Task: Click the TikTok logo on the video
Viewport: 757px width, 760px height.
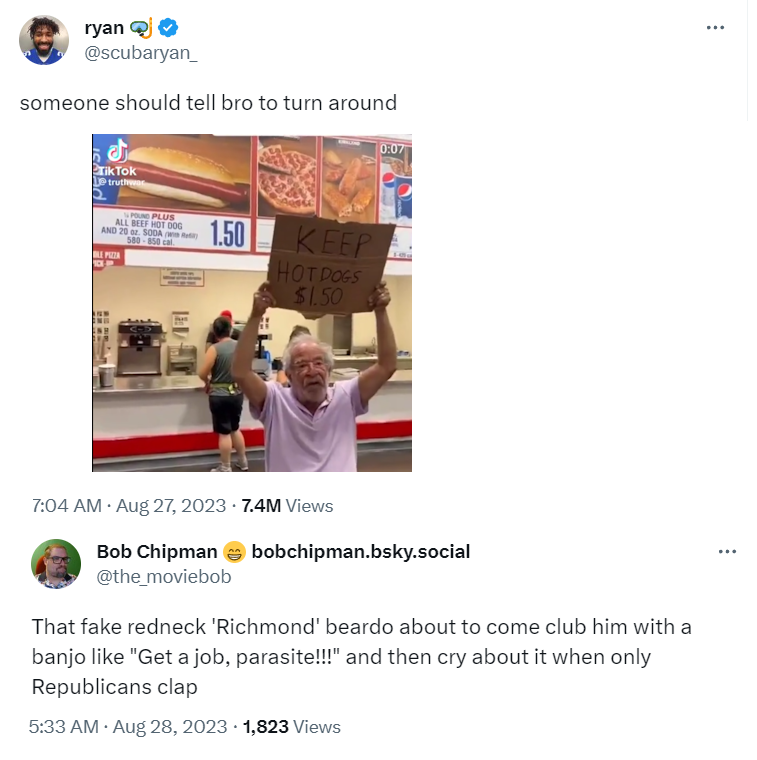Action: click(116, 152)
